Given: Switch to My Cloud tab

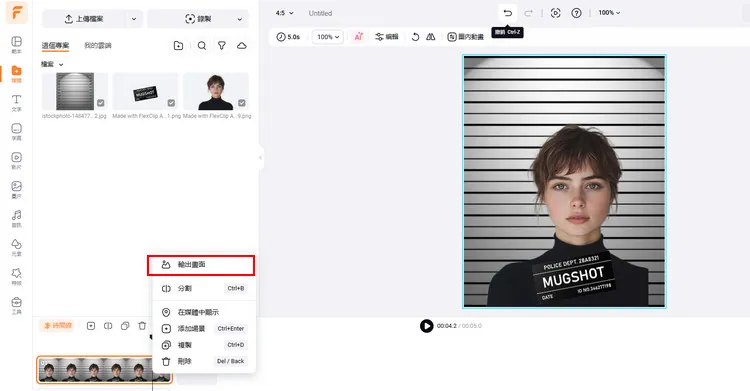Looking at the screenshot, I should pyautogui.click(x=98, y=45).
